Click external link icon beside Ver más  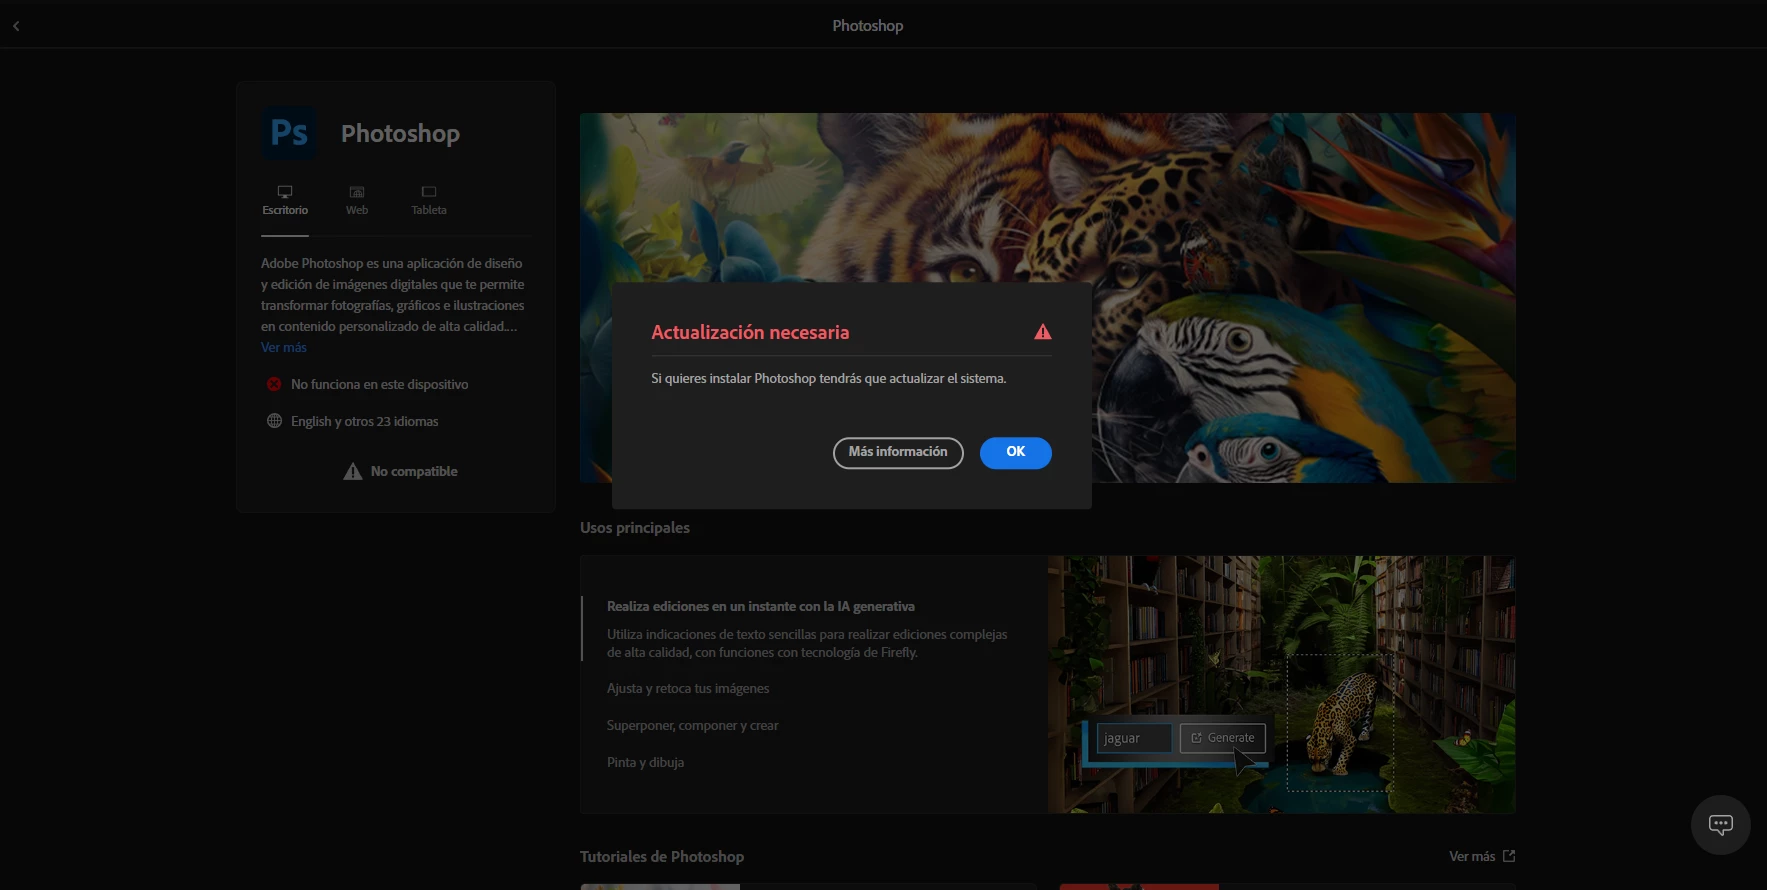(x=1509, y=856)
